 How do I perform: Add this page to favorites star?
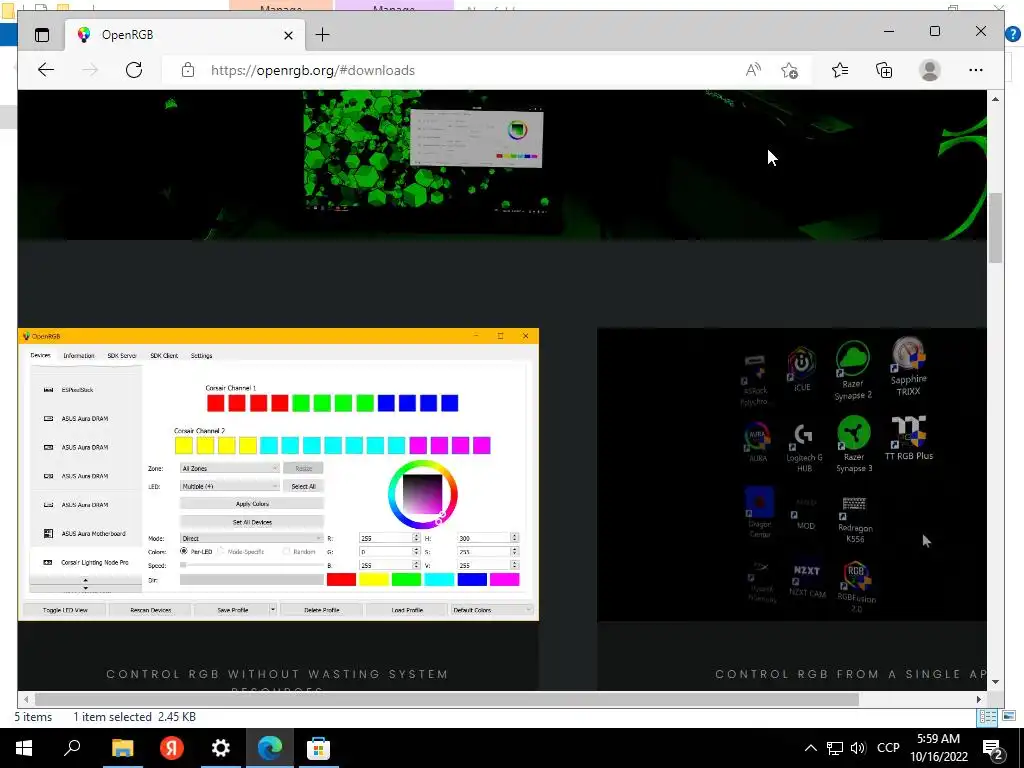(790, 70)
